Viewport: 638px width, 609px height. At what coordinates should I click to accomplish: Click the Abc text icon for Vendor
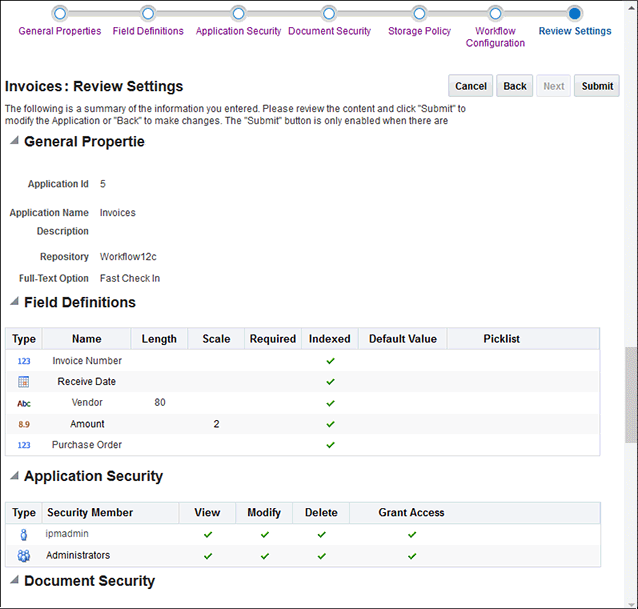(x=24, y=403)
